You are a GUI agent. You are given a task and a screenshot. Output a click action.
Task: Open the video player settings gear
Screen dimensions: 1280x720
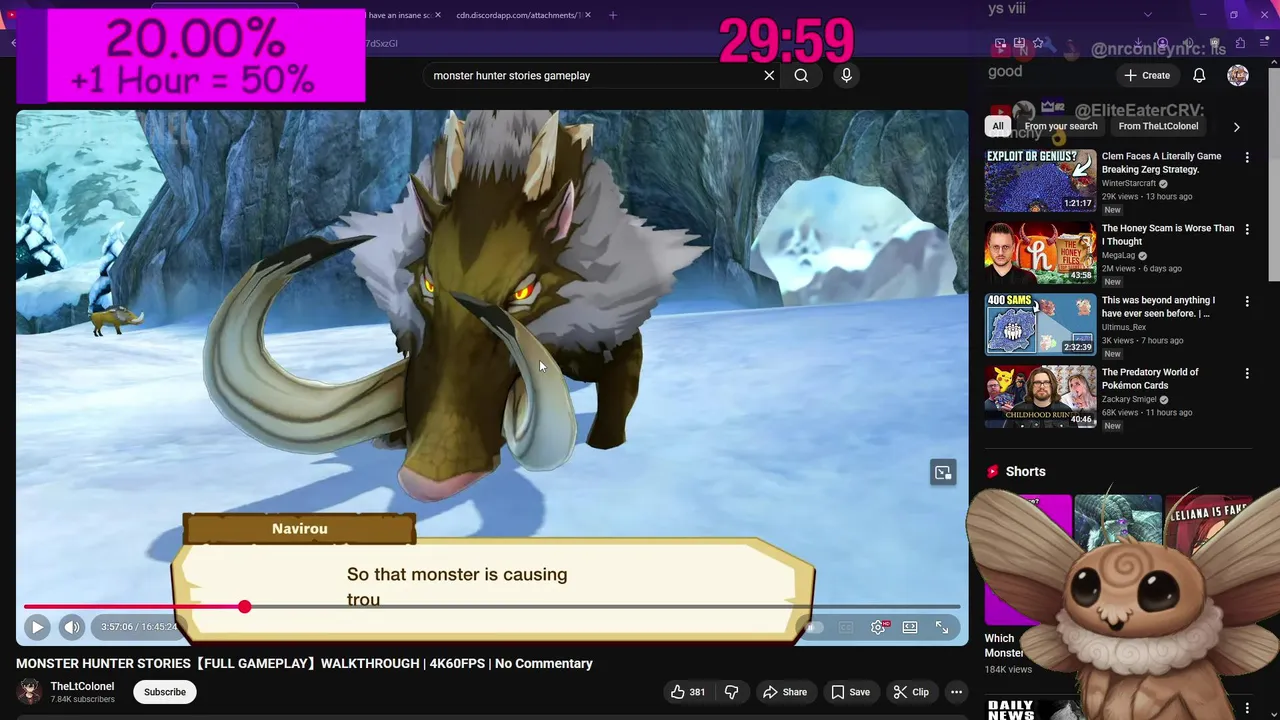click(x=878, y=627)
